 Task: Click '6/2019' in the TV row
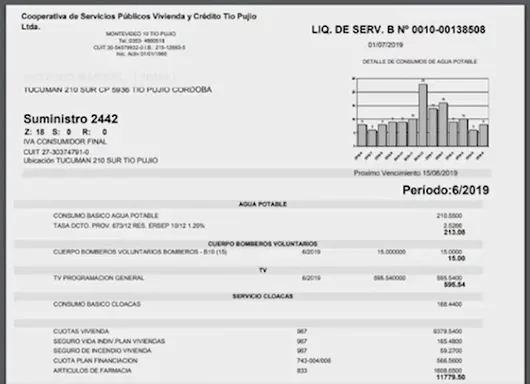(x=311, y=278)
